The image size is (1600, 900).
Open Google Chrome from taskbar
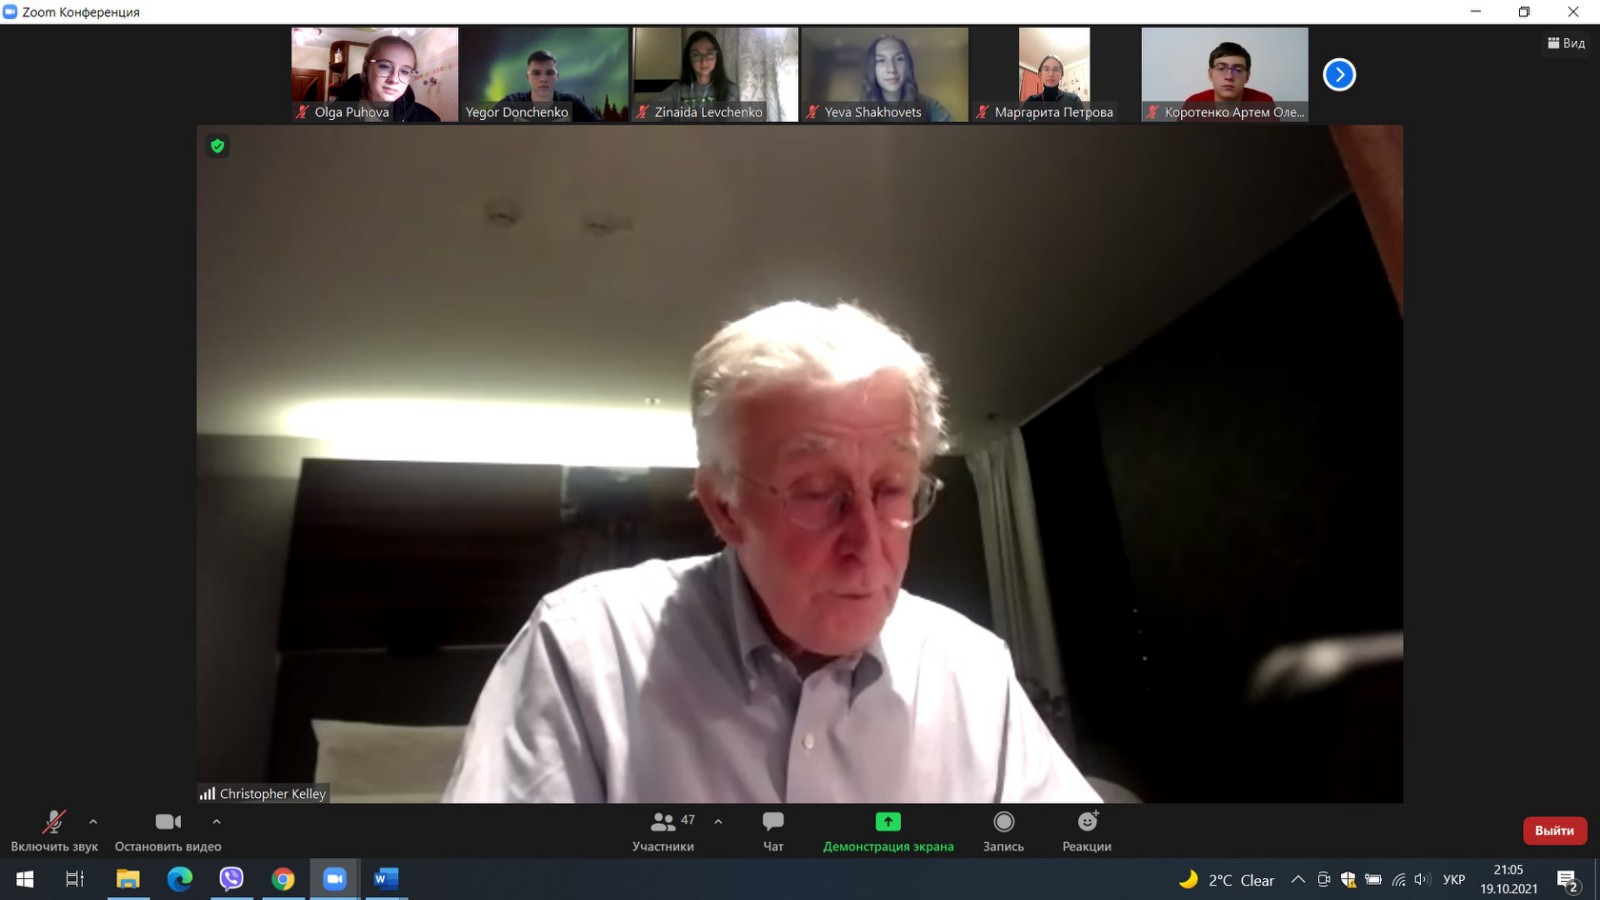pos(283,879)
